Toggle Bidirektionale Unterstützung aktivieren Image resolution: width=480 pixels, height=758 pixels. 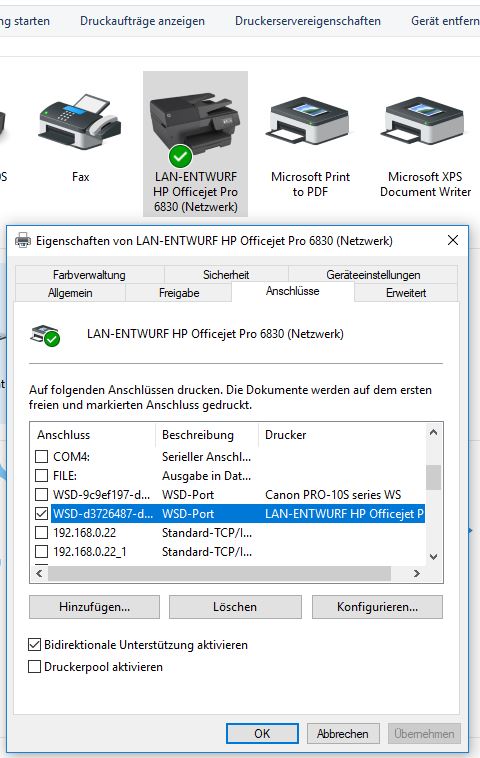click(x=34, y=644)
